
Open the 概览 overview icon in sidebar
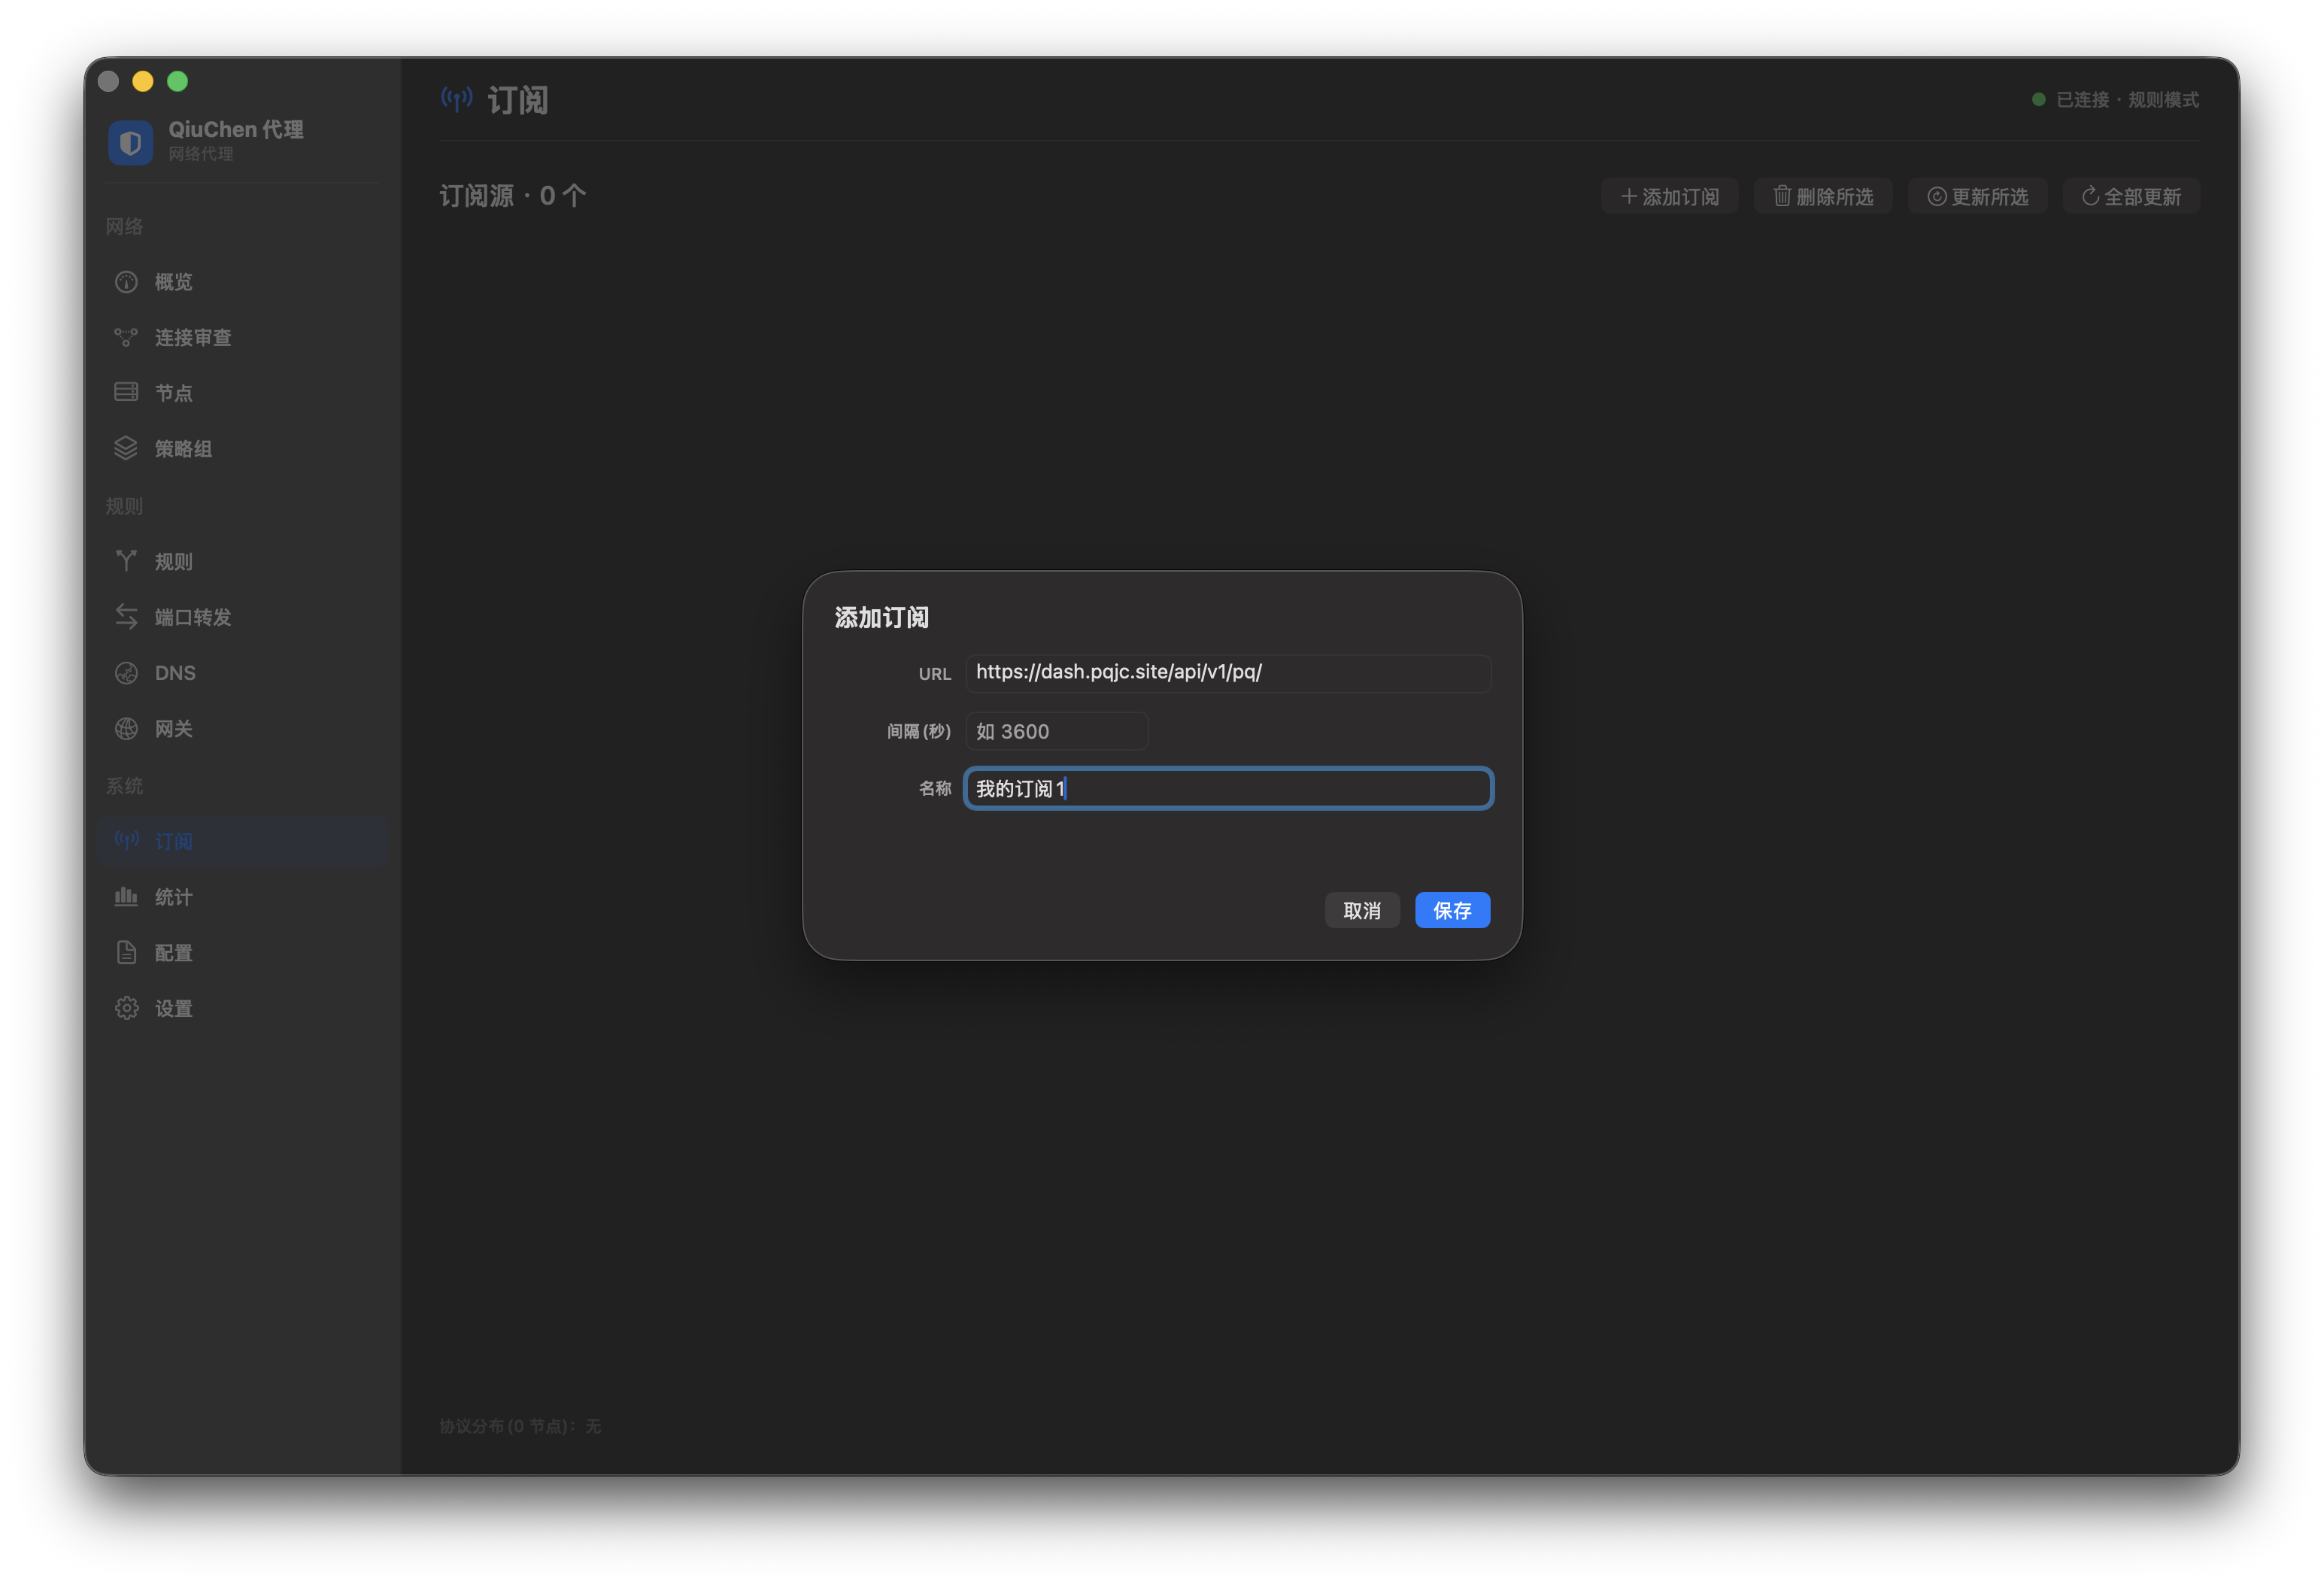[126, 282]
